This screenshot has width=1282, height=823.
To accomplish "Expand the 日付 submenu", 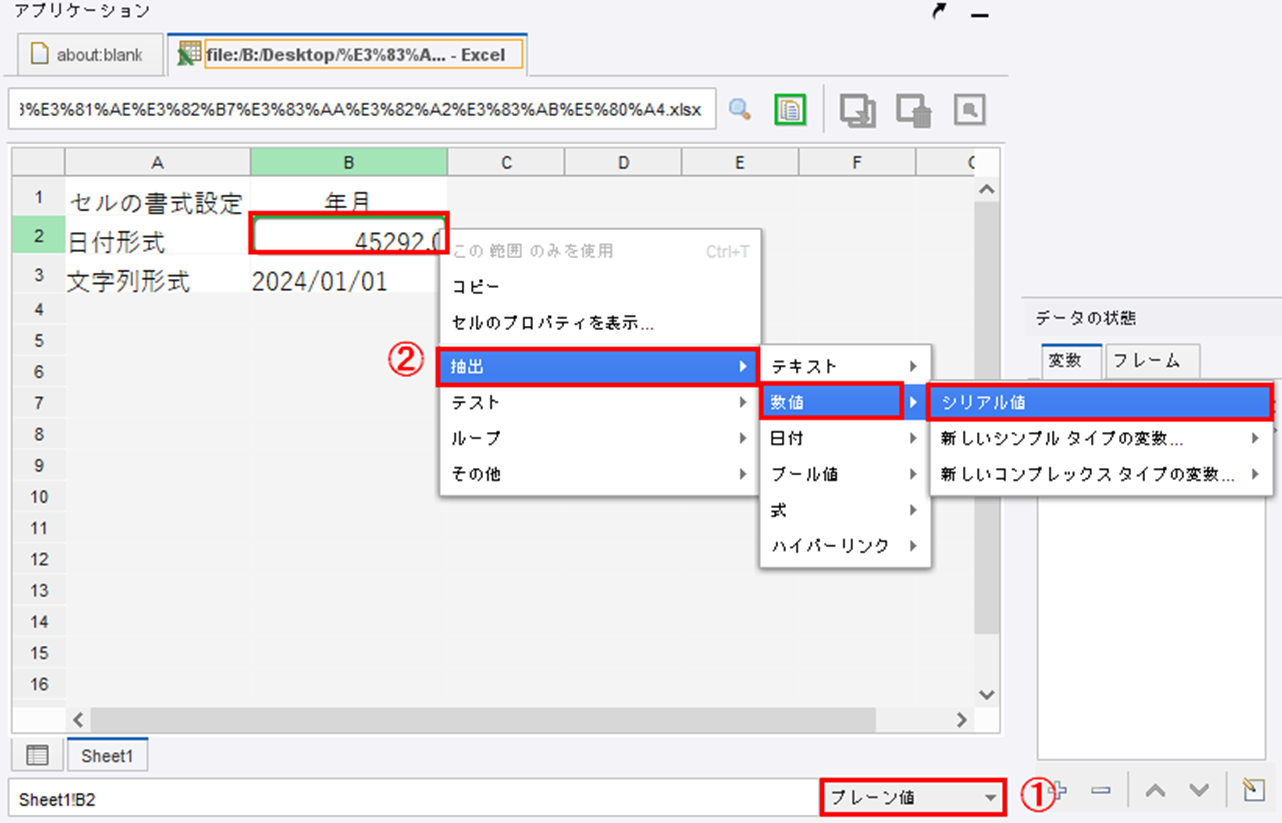I will pyautogui.click(x=843, y=439).
